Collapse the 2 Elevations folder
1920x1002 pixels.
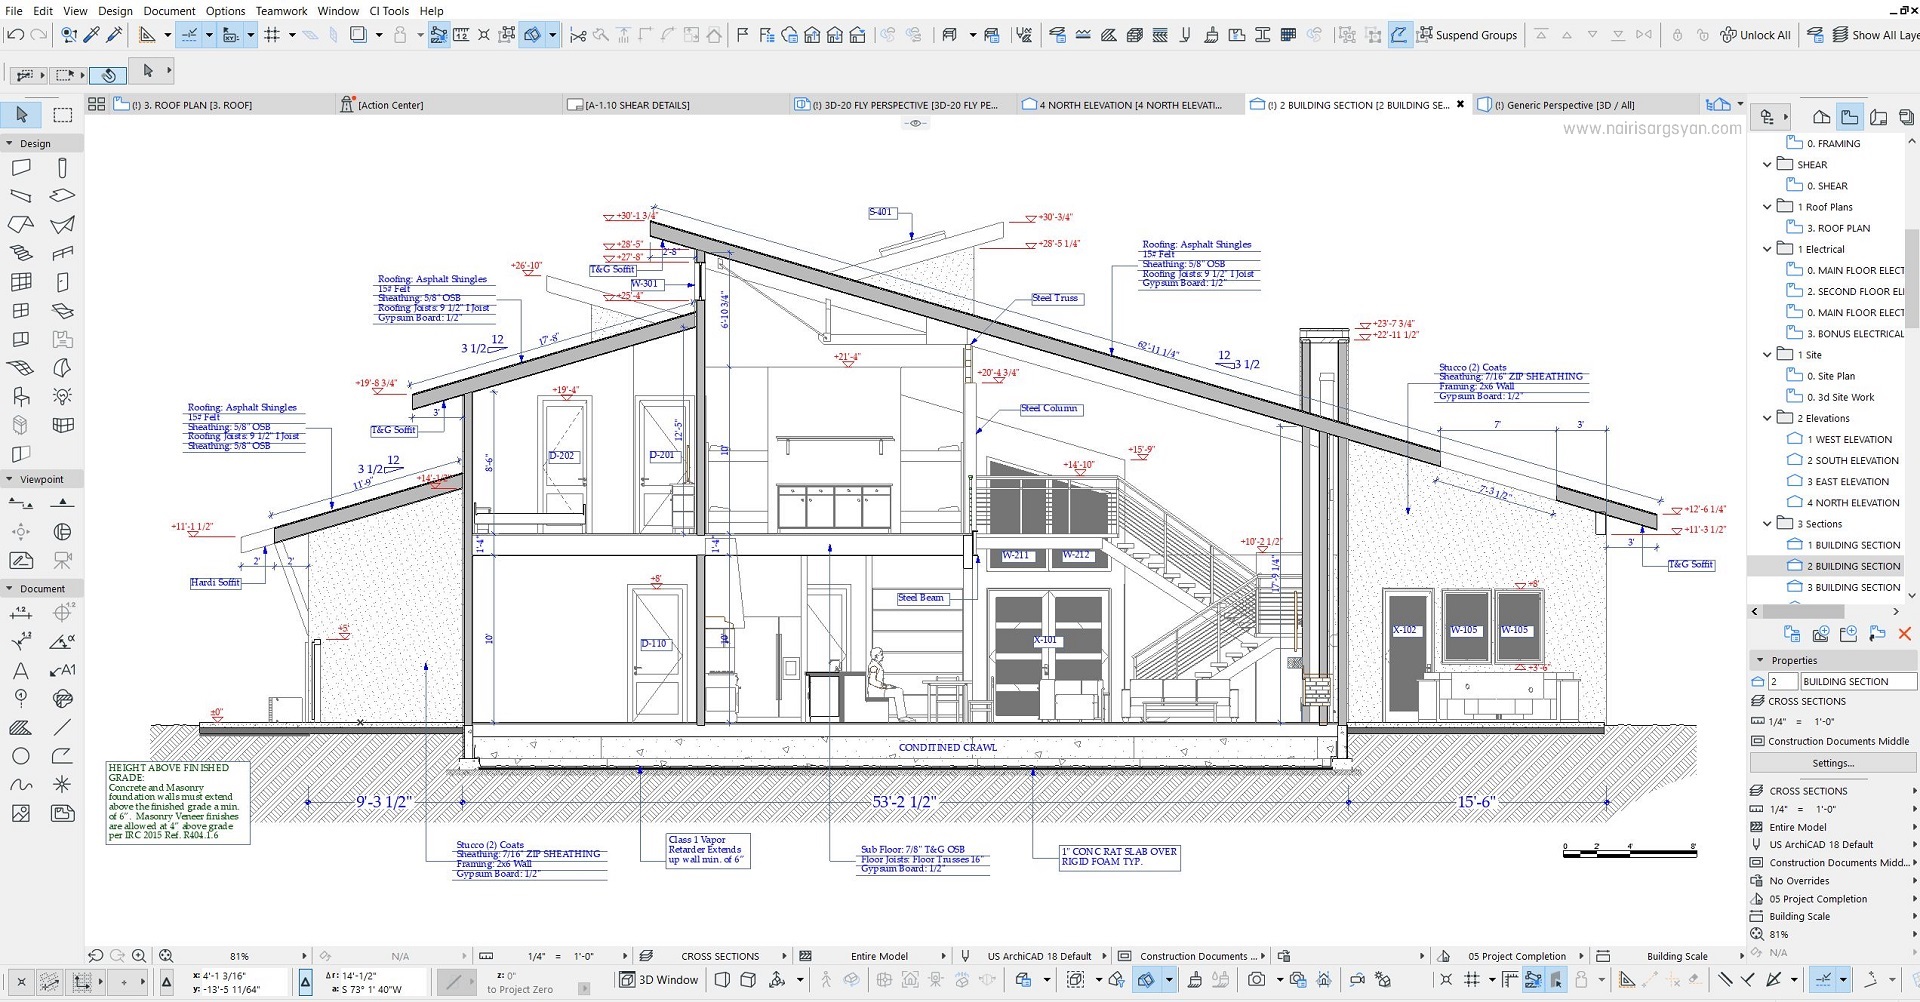click(1767, 418)
